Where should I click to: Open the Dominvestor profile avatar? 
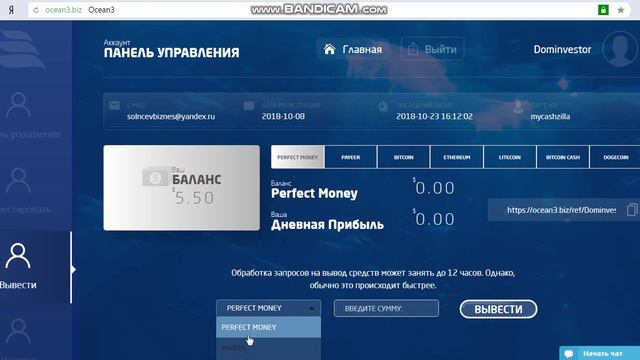point(620,49)
